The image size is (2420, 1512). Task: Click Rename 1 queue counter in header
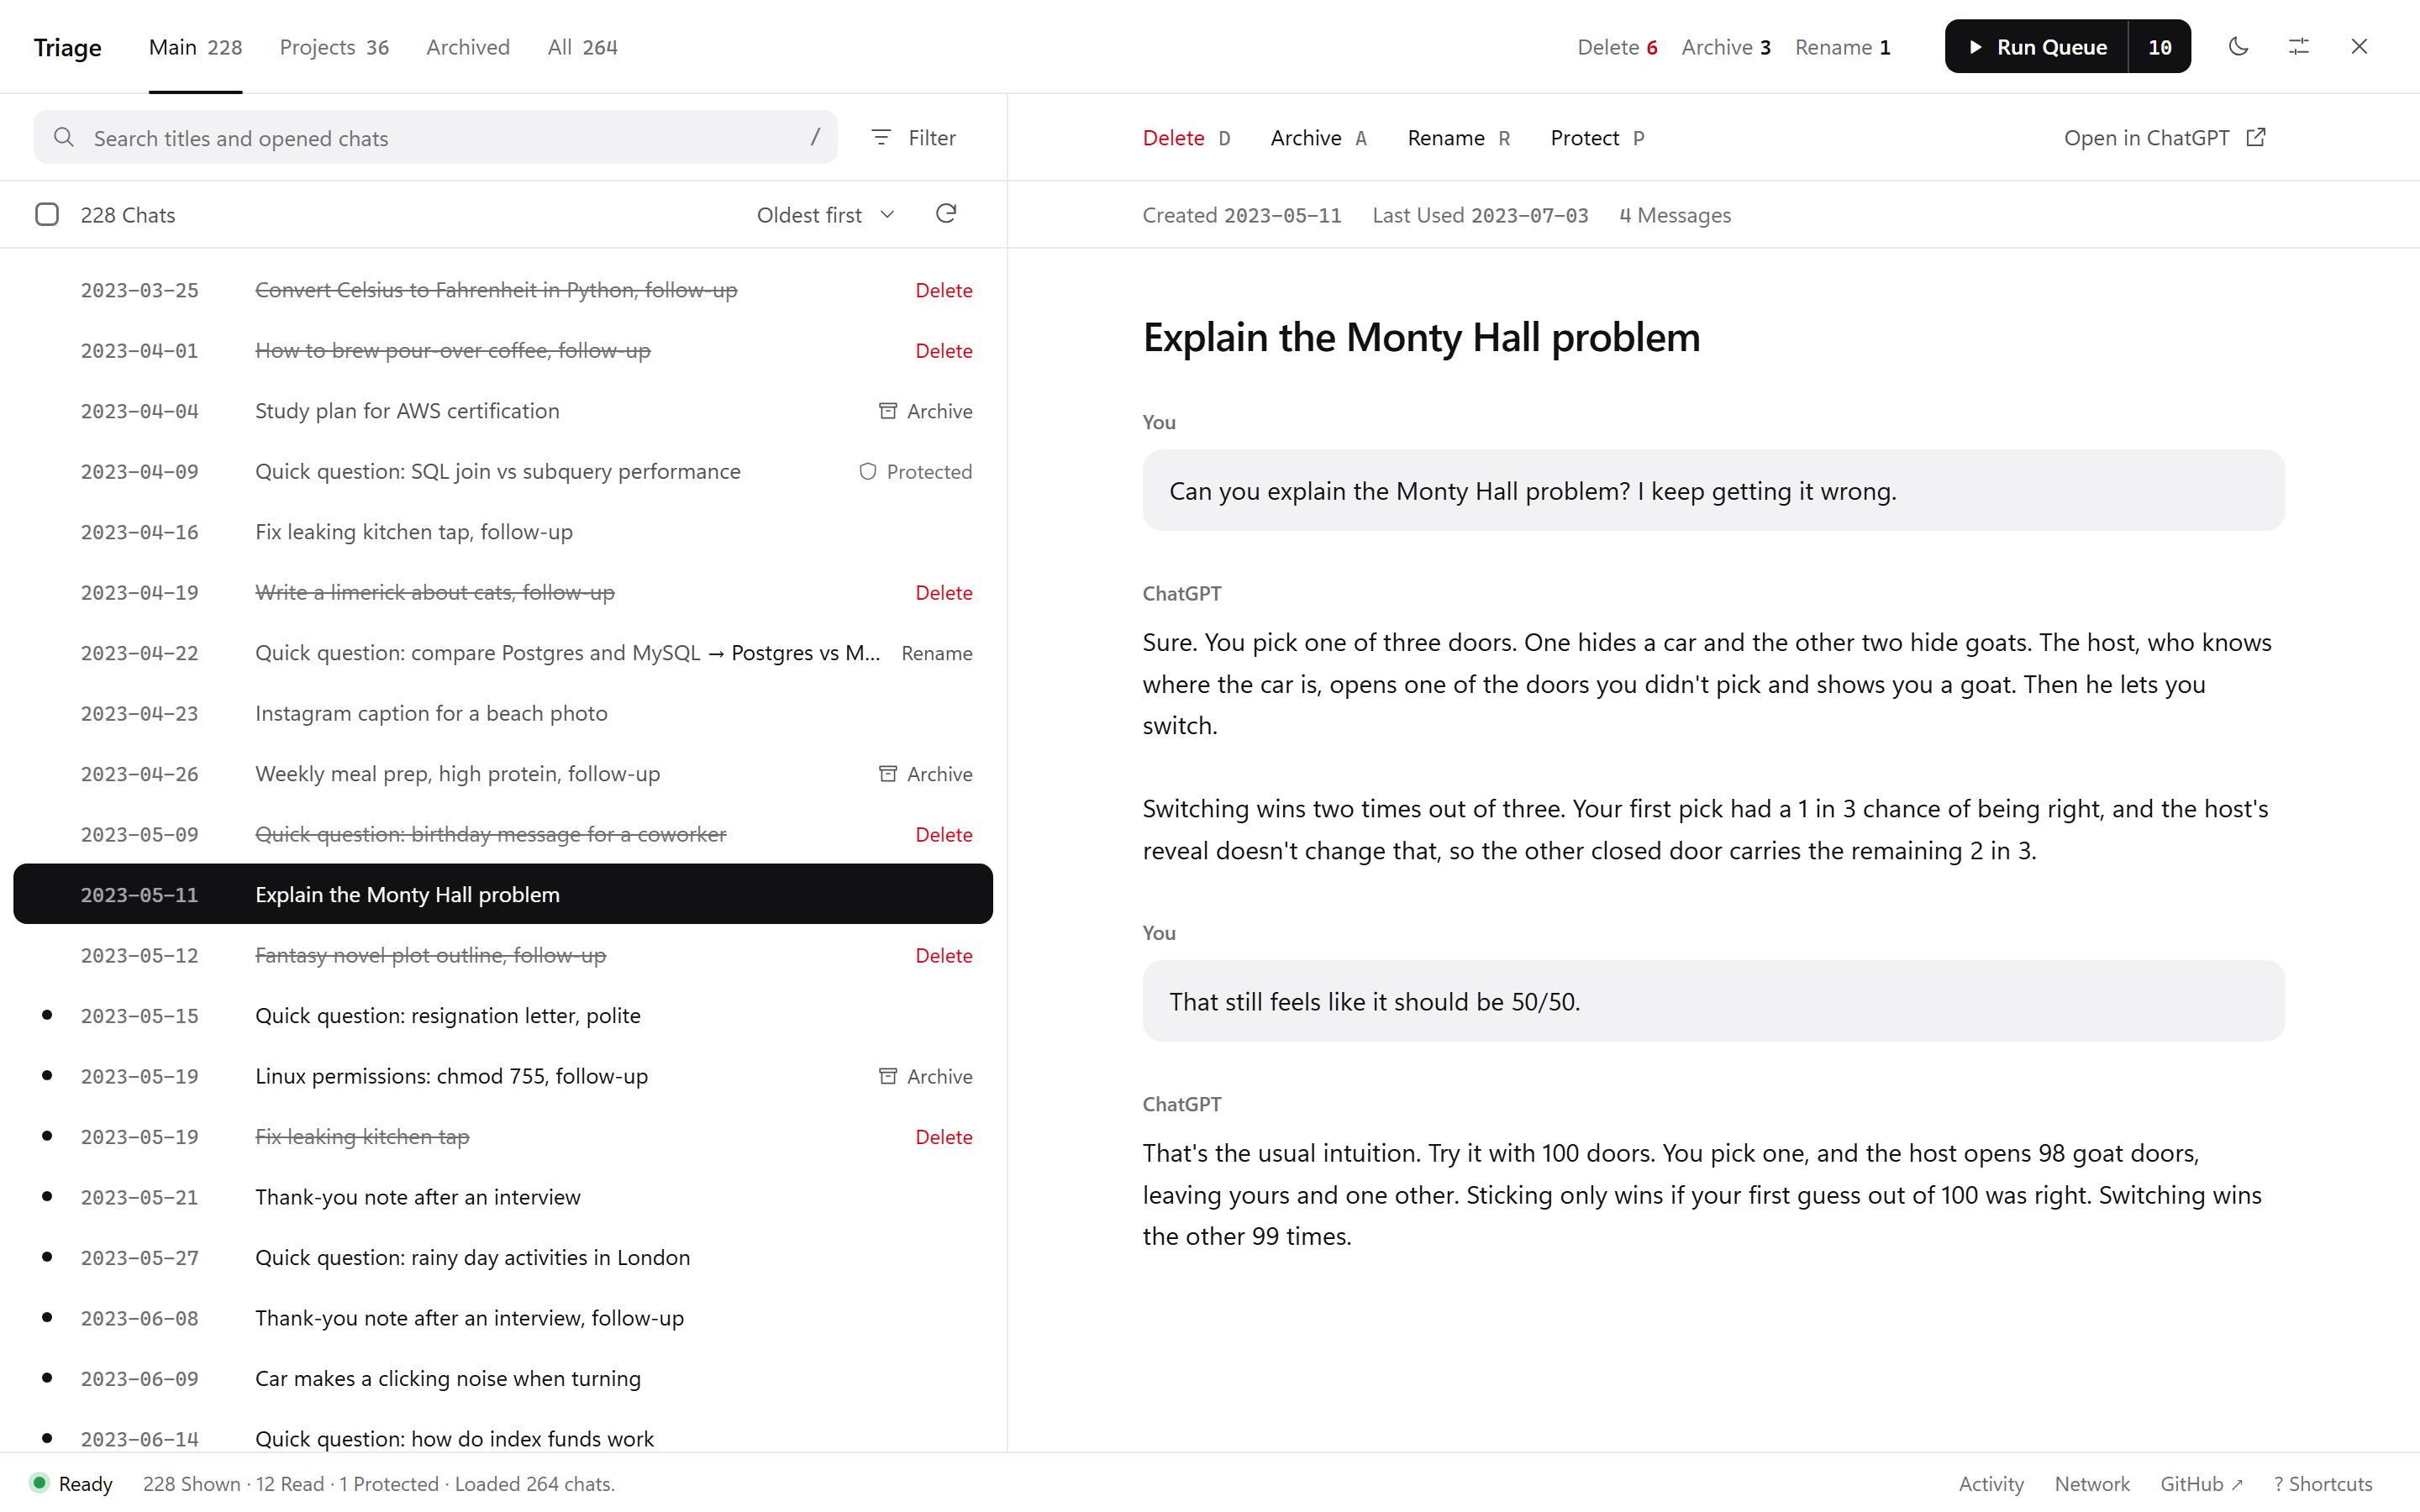pyautogui.click(x=1842, y=47)
